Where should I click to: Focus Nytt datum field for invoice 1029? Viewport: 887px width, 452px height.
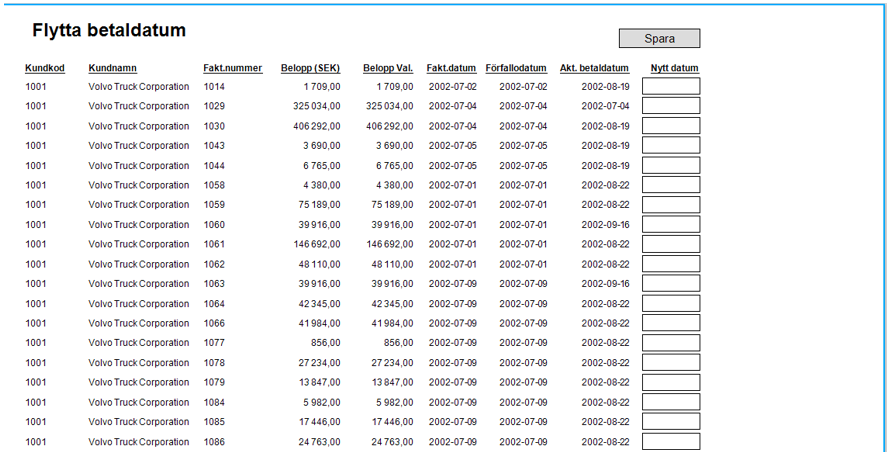[671, 106]
